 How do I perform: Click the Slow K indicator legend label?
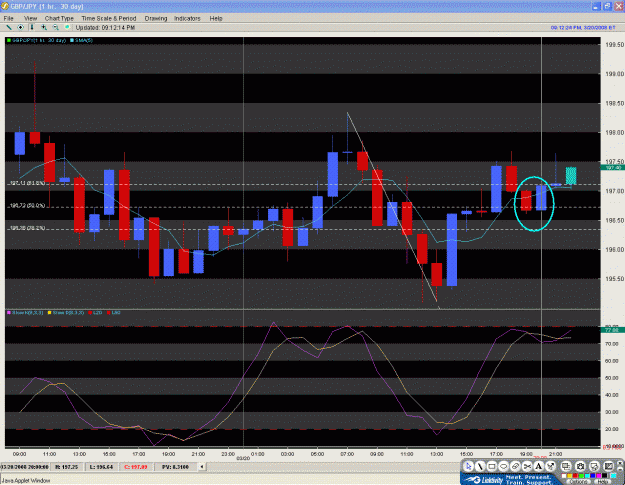(x=25, y=313)
